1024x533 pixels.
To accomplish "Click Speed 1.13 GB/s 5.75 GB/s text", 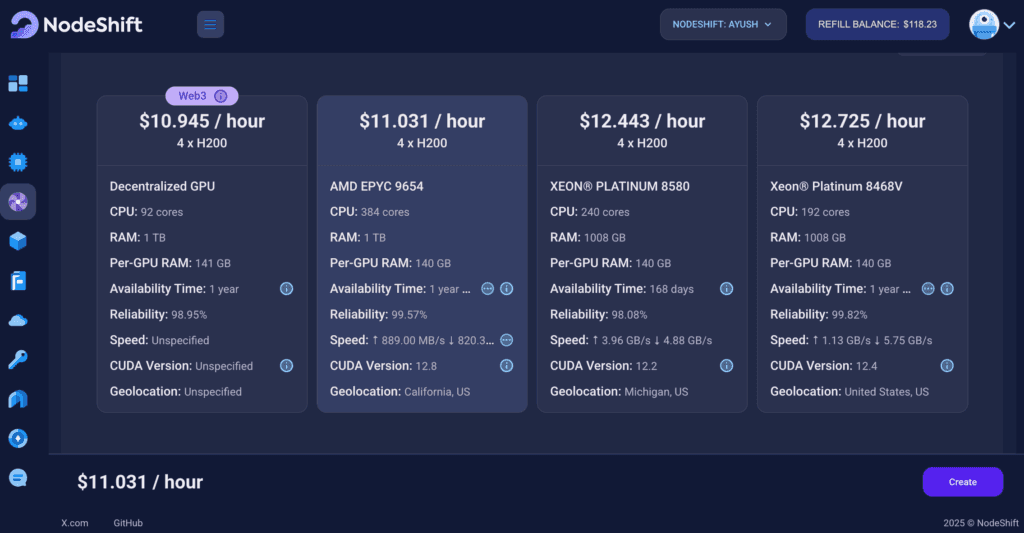I will point(851,340).
